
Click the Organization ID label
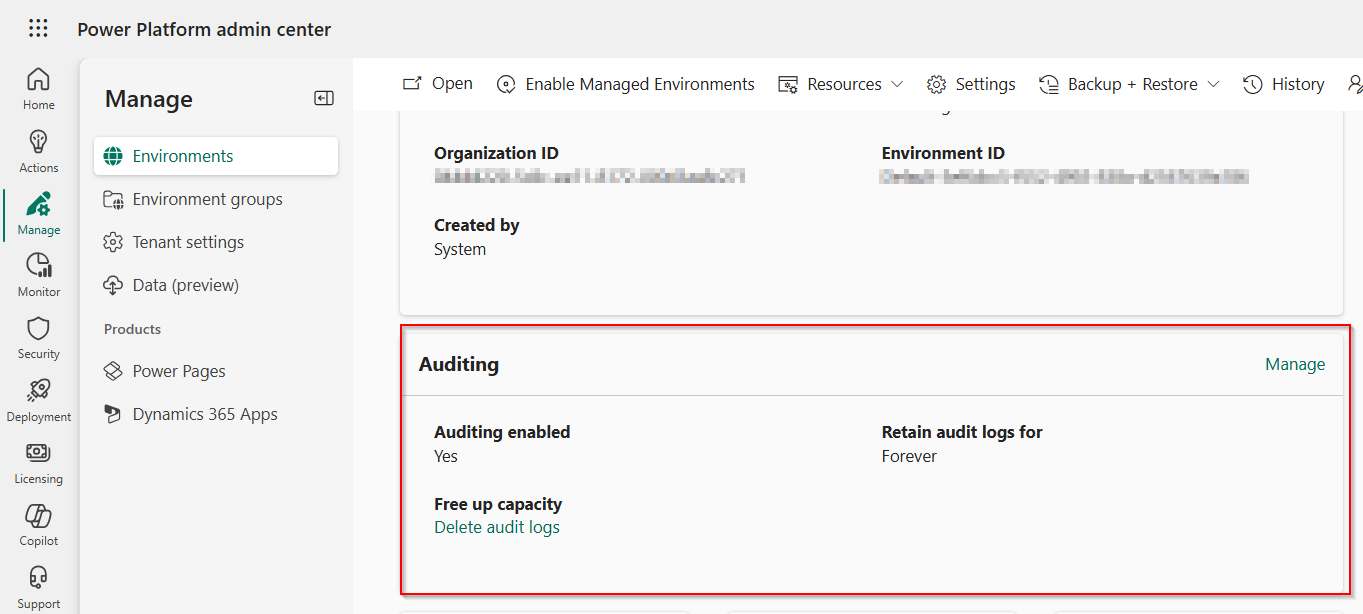click(x=496, y=153)
